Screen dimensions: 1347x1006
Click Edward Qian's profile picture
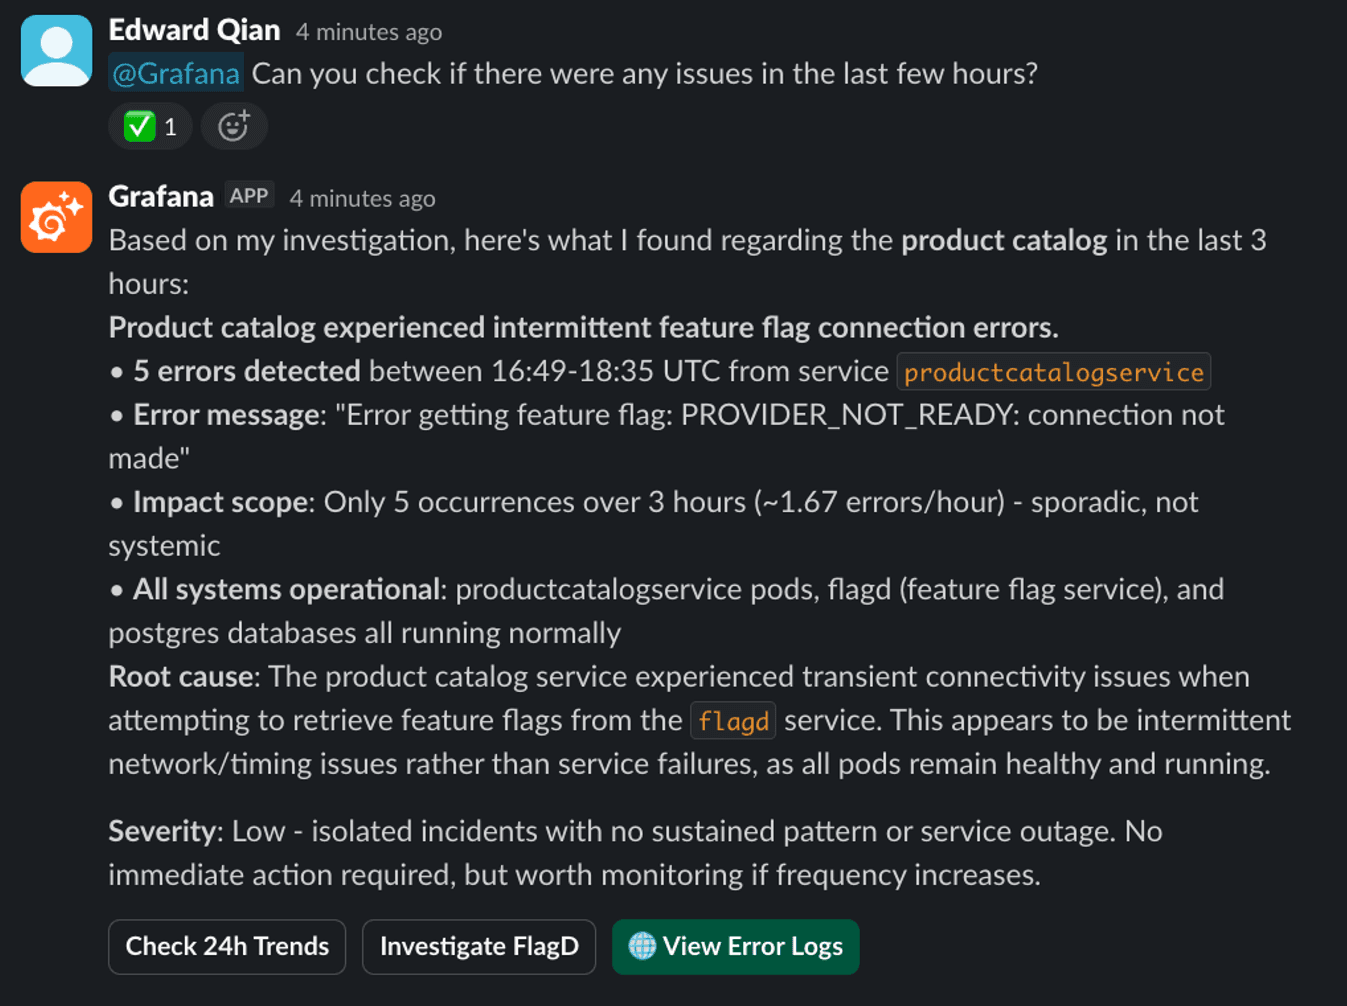click(55, 50)
